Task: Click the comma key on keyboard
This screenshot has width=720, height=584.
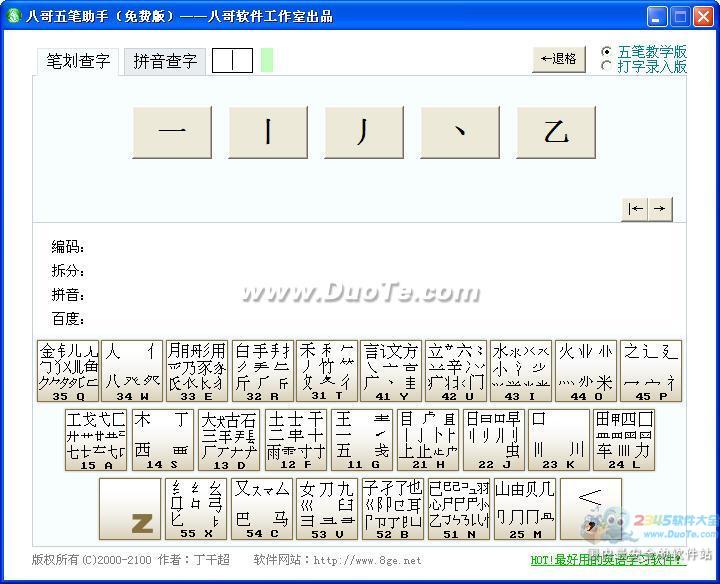Action: point(591,509)
